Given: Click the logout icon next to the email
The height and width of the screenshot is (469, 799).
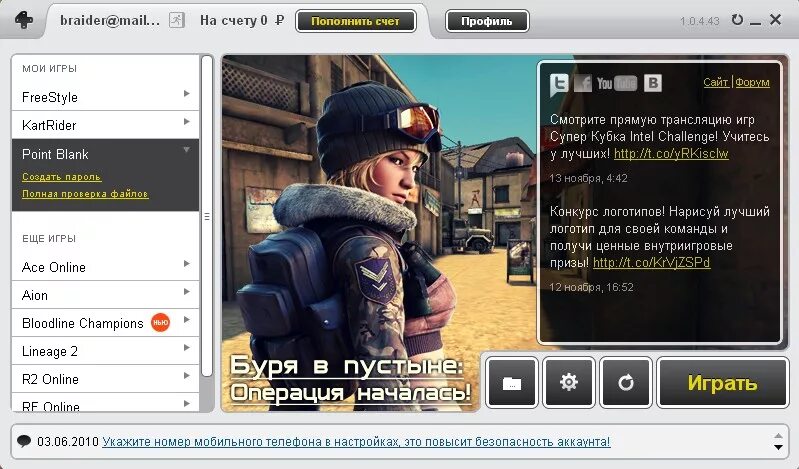Looking at the screenshot, I should click(176, 20).
